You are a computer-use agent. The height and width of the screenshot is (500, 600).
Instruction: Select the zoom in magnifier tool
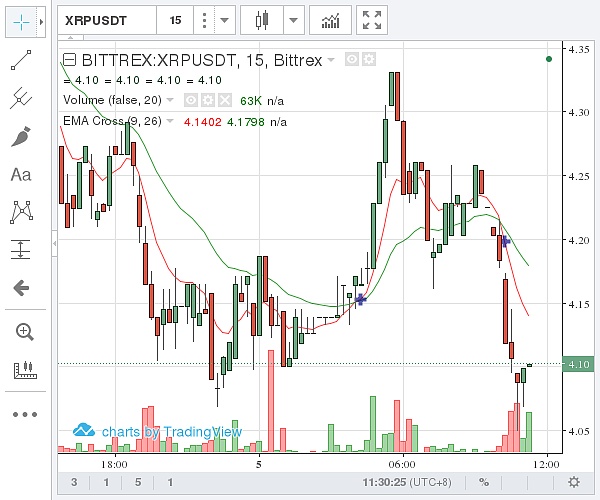point(24,332)
